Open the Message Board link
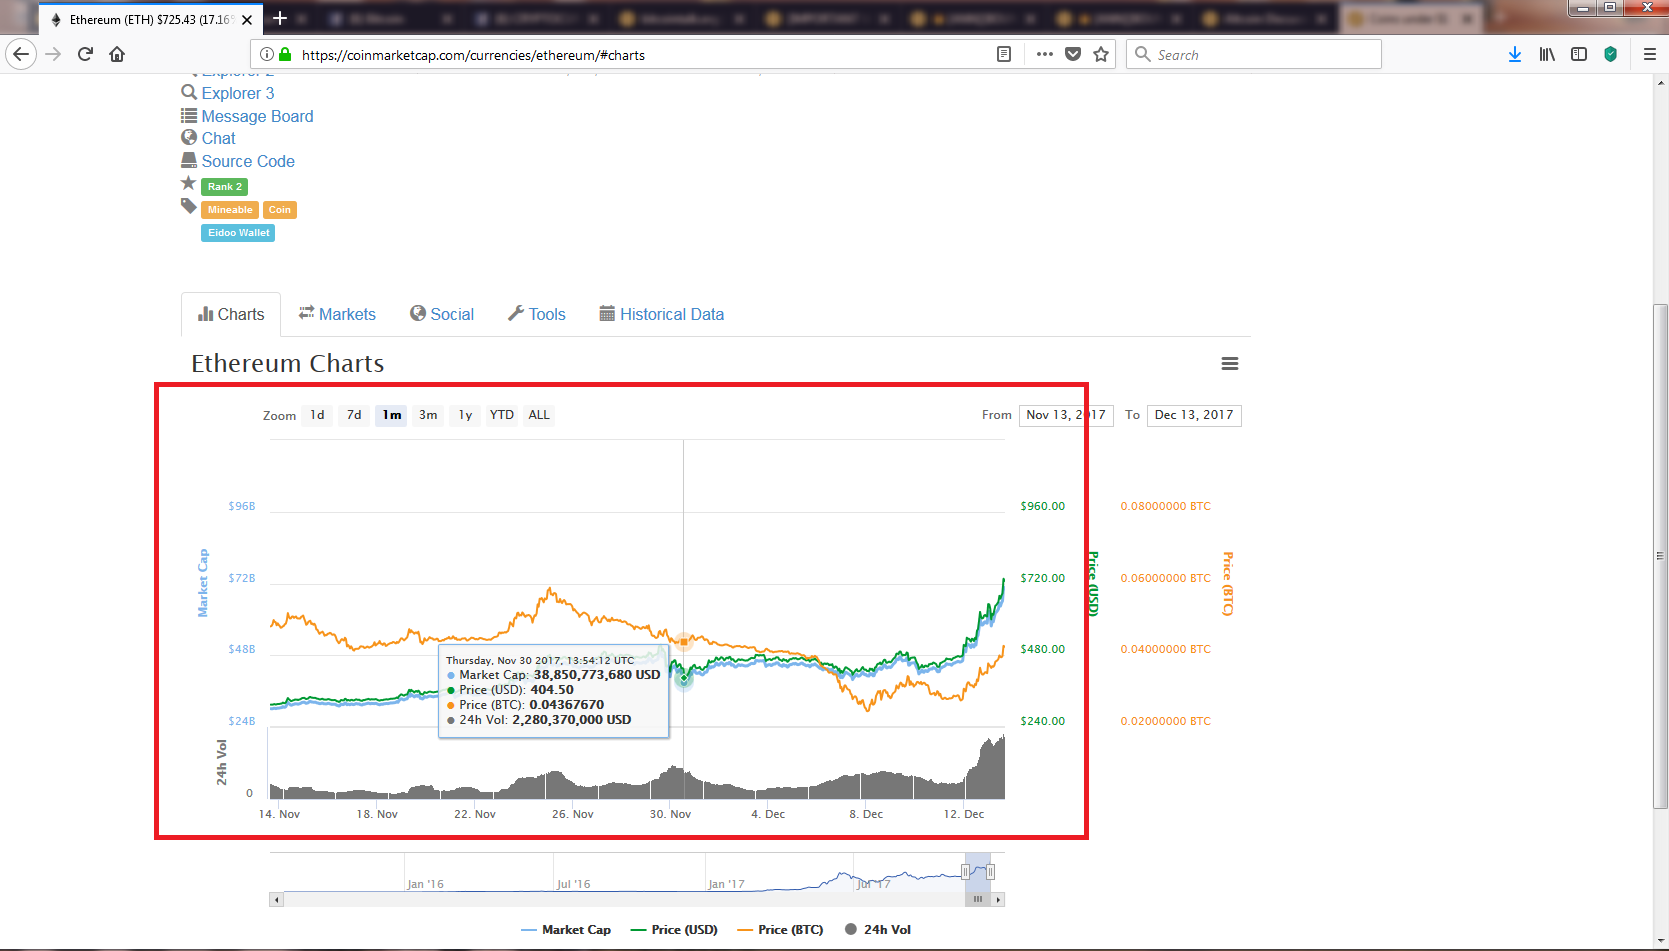1669x951 pixels. pos(257,116)
